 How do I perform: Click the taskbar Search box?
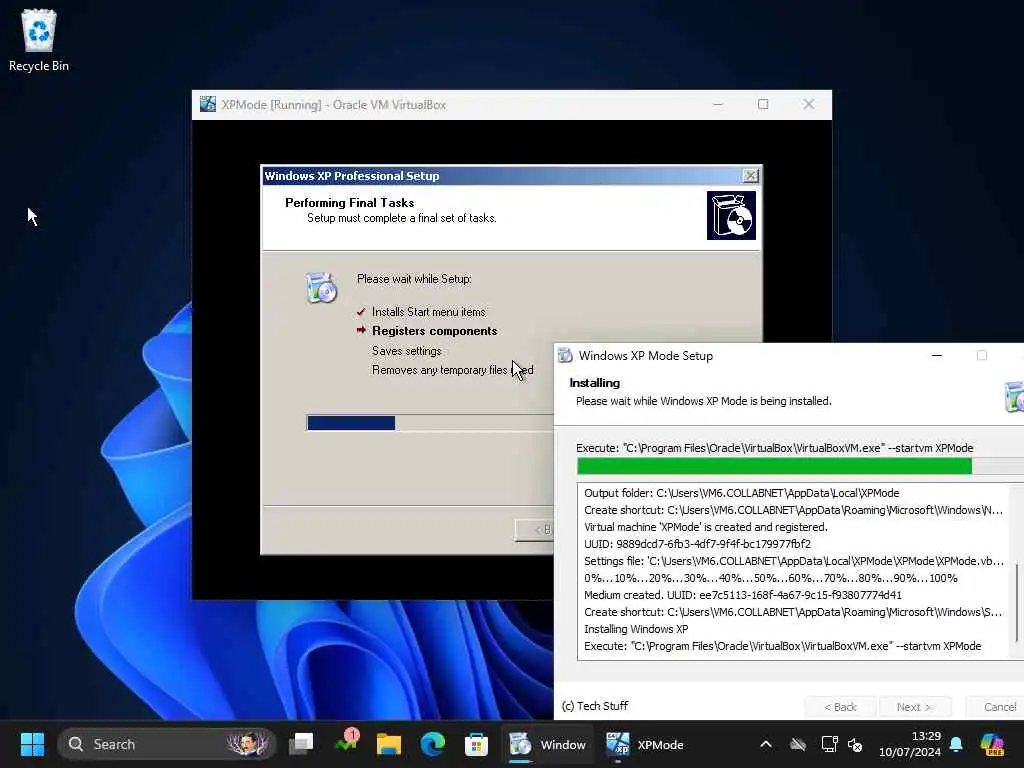[167, 744]
